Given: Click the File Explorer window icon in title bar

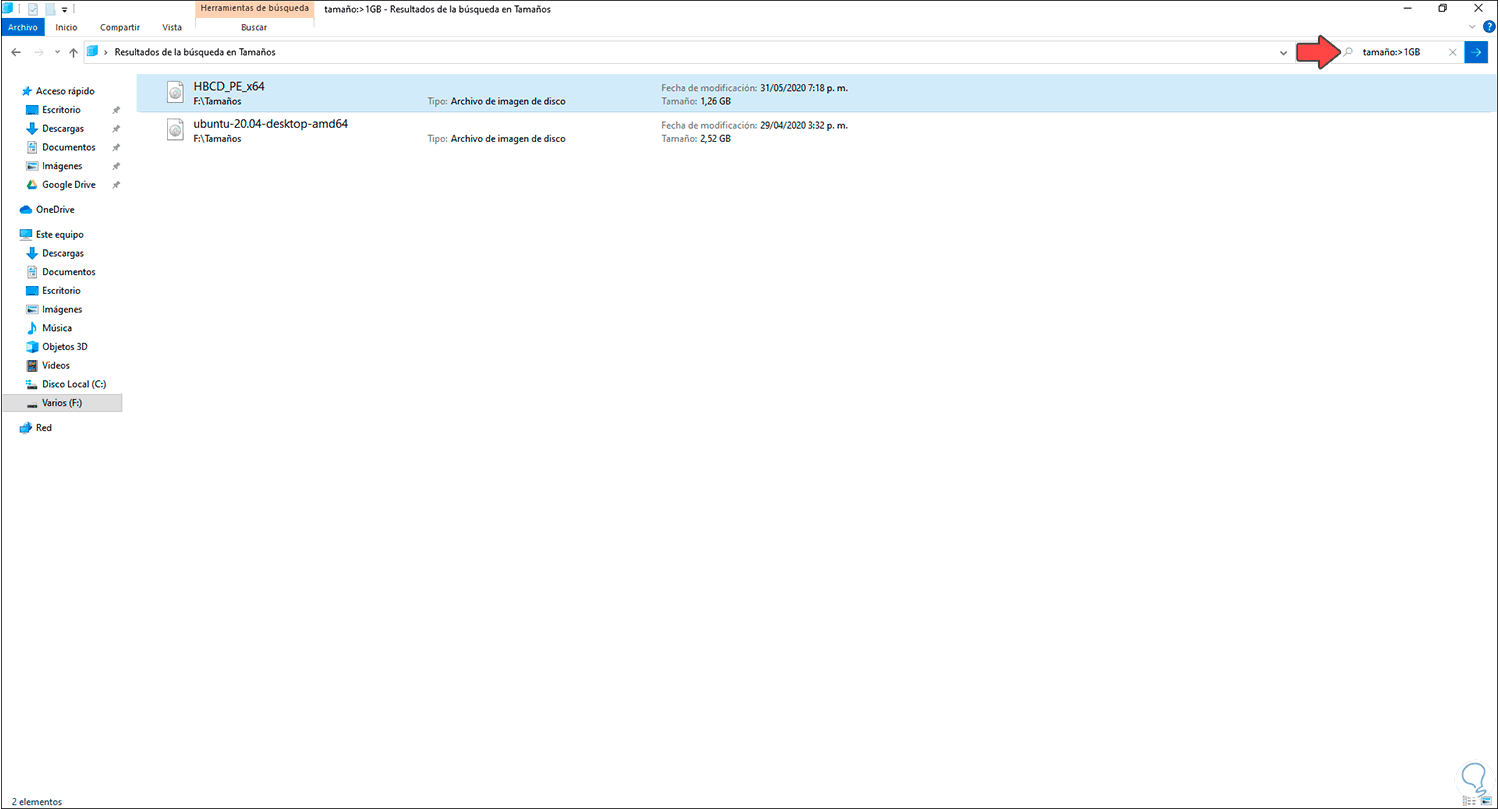Looking at the screenshot, I should (9, 9).
